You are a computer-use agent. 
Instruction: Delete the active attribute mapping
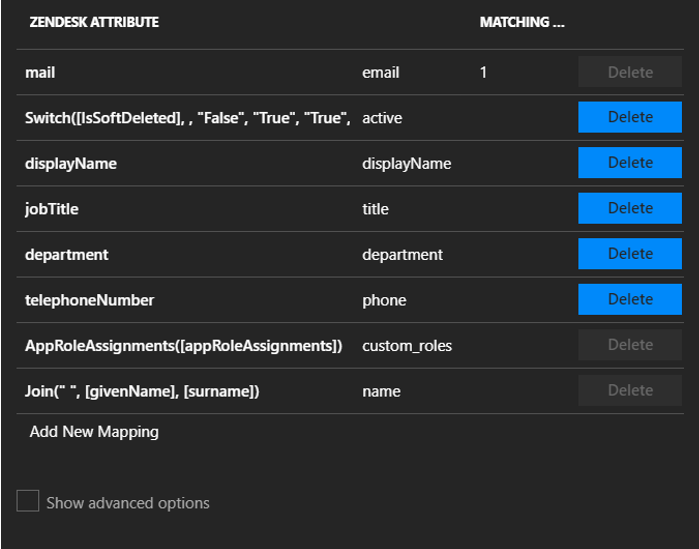[630, 117]
